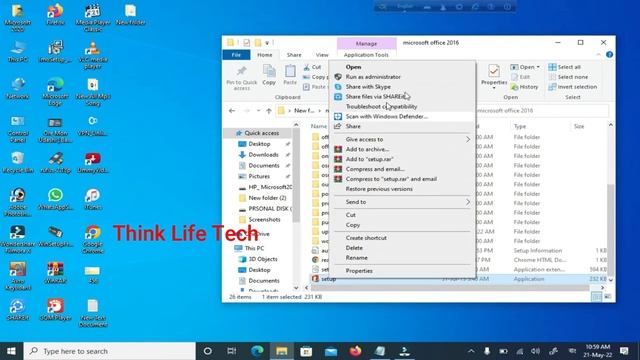Image resolution: width=640 pixels, height=360 pixels.
Task: Click Select none in the ribbon
Action: point(568,77)
